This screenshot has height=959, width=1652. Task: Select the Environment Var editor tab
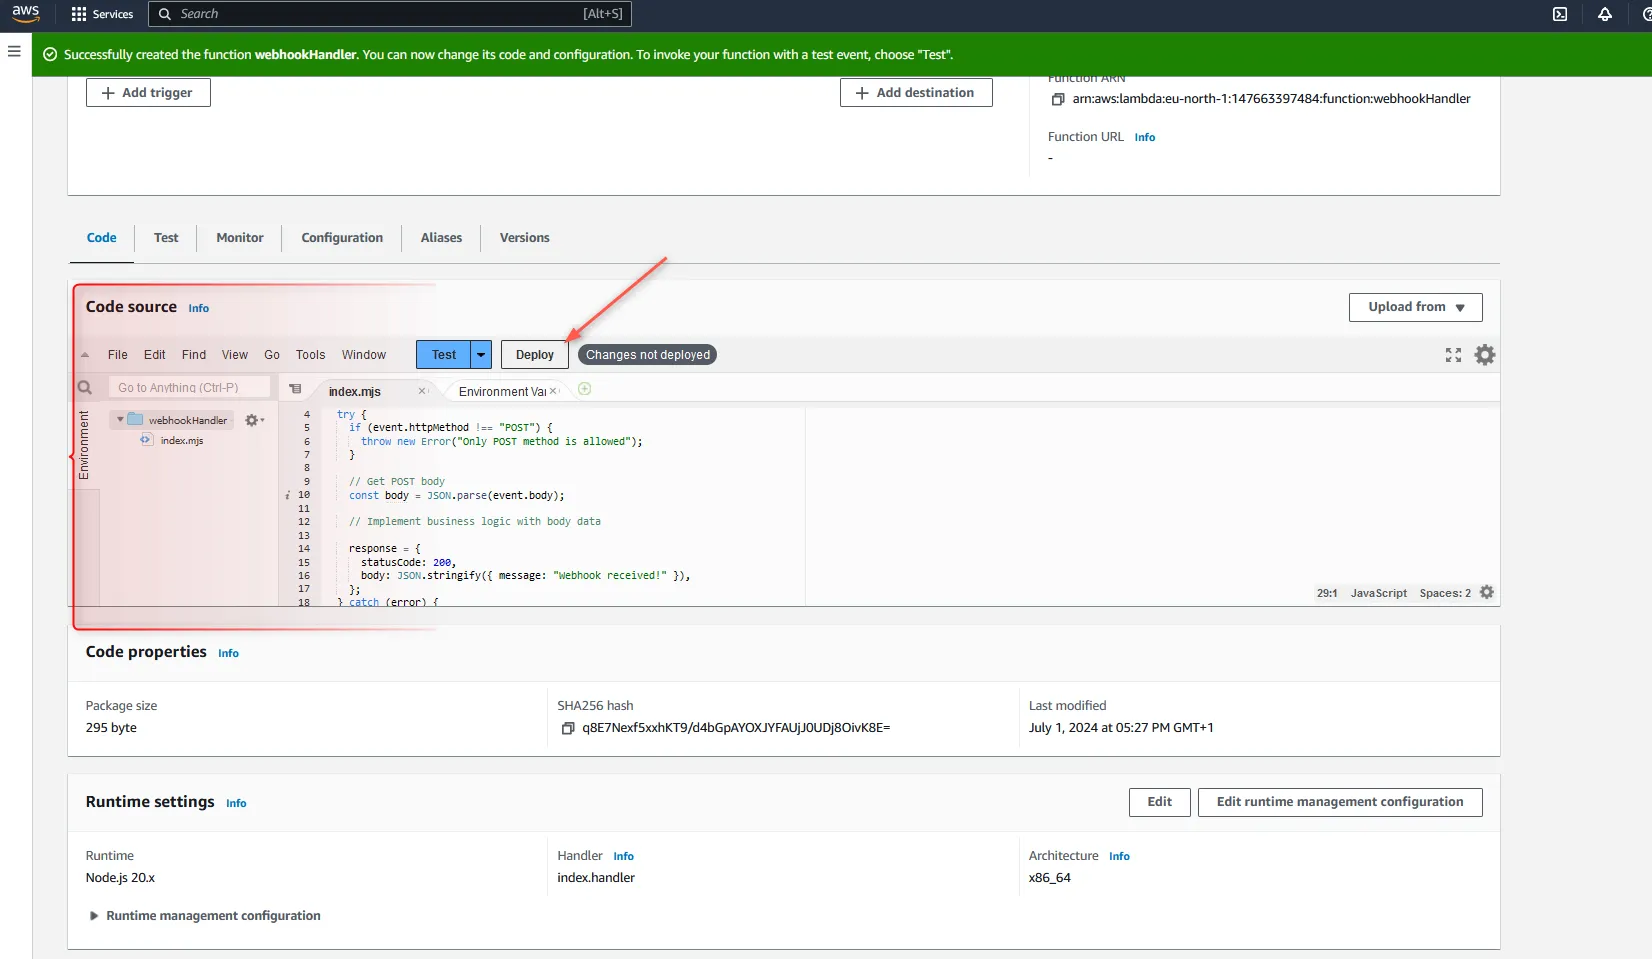click(502, 391)
